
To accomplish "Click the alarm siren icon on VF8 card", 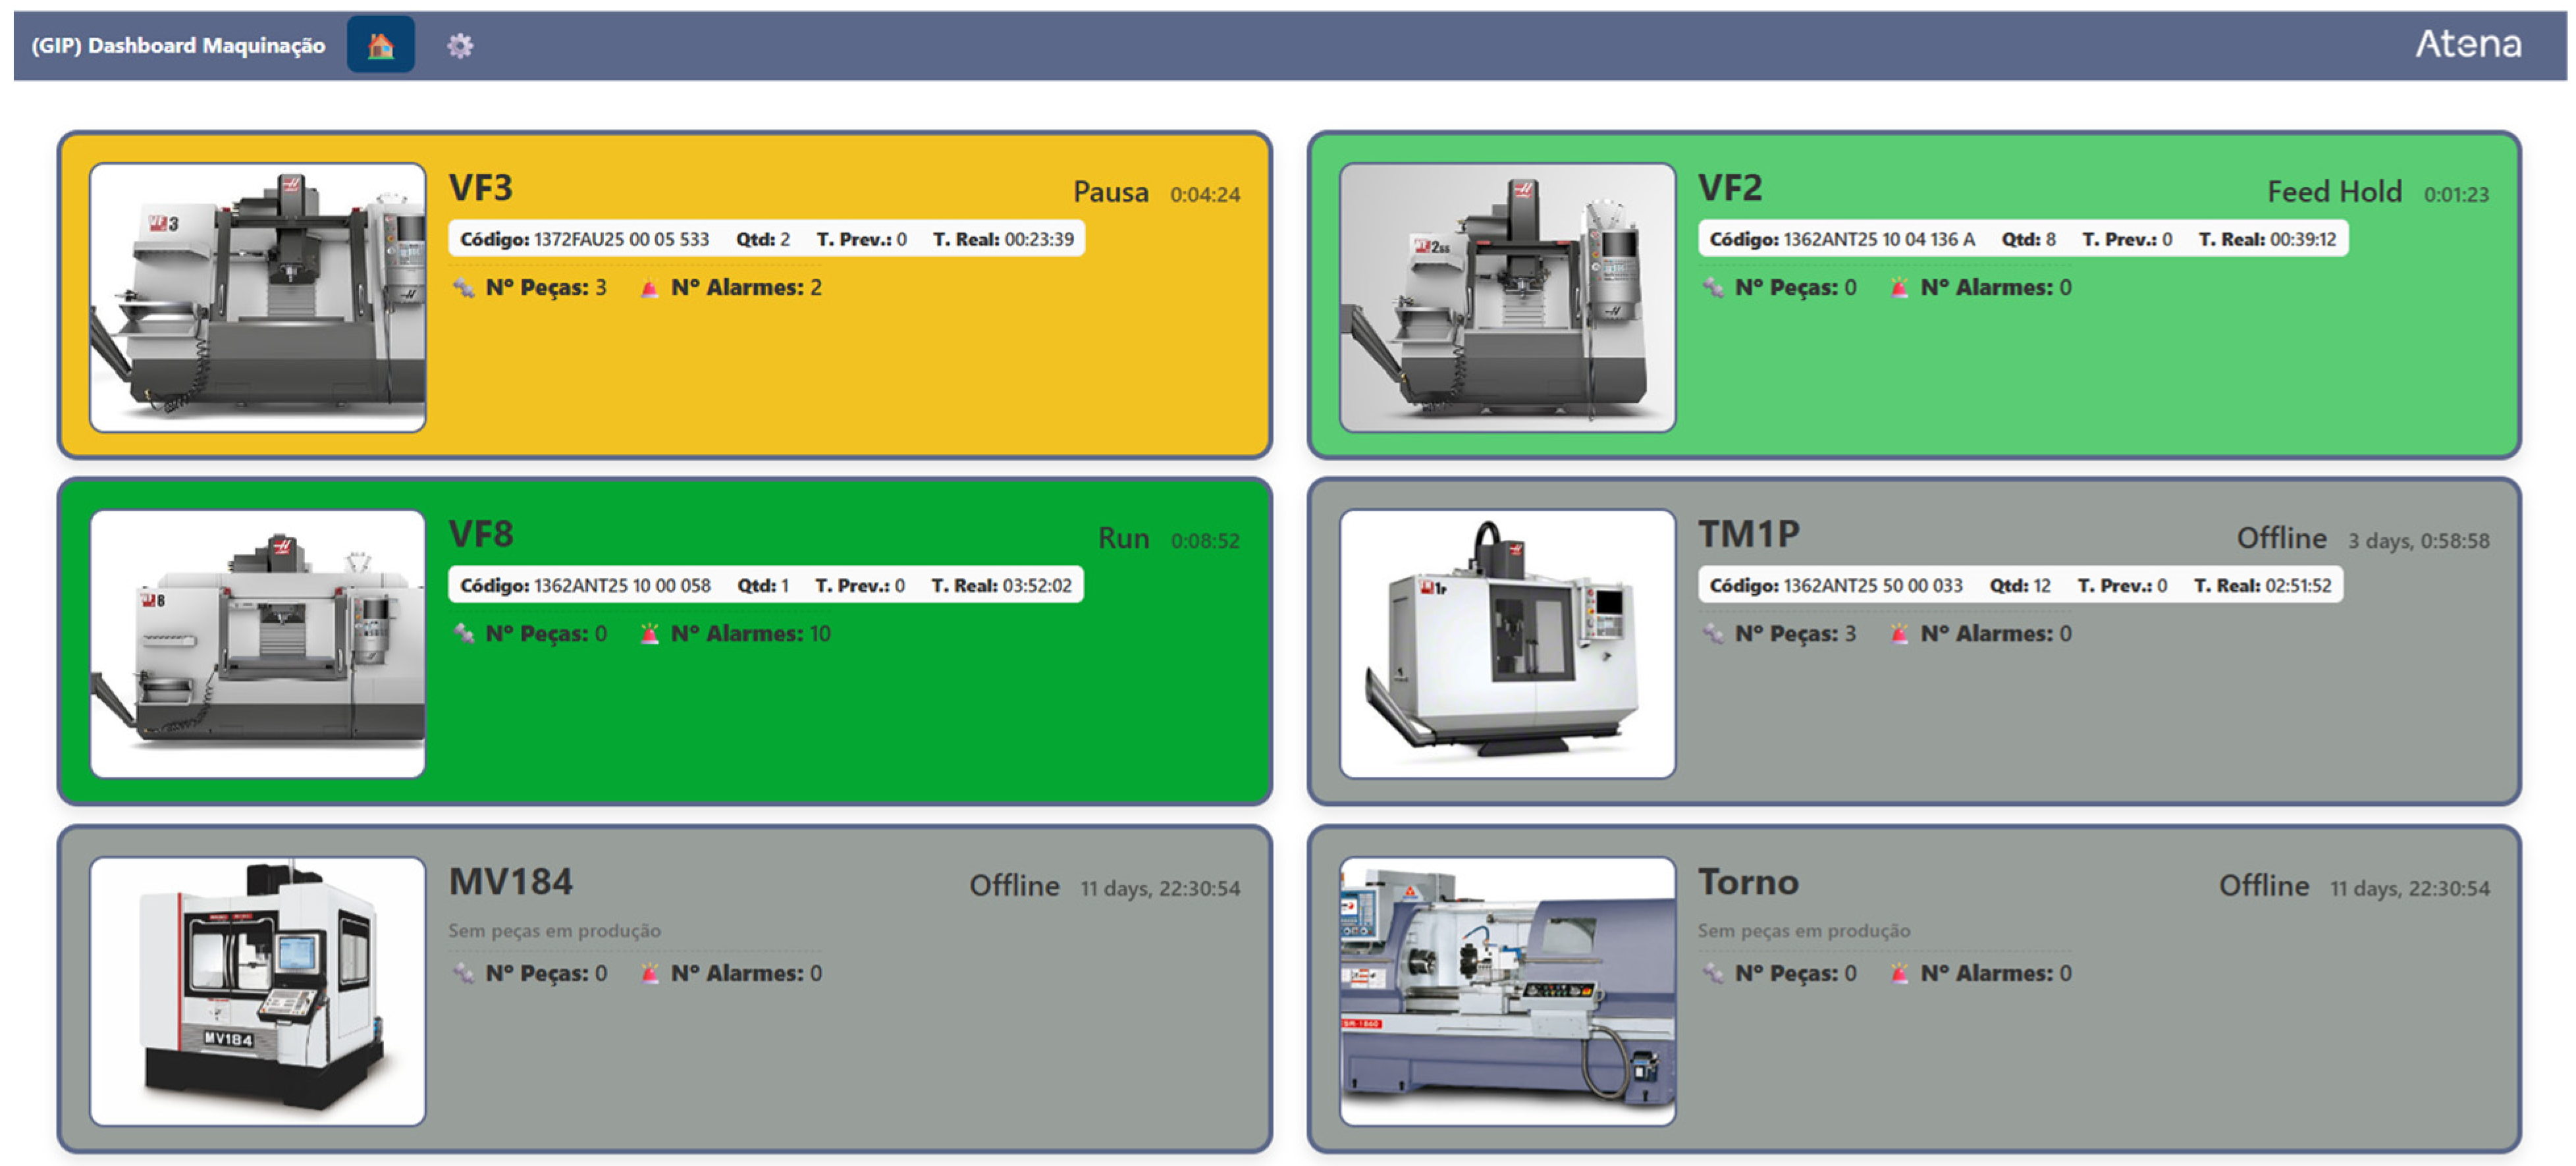I will click(649, 634).
